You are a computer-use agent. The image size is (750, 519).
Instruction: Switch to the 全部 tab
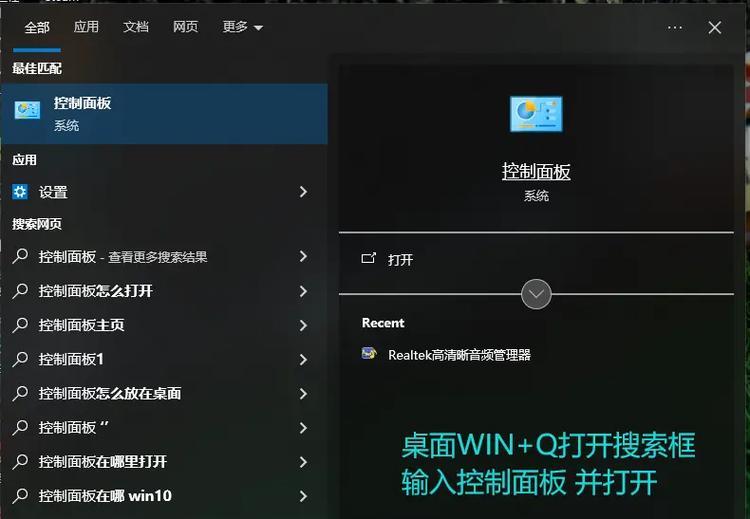pos(37,27)
